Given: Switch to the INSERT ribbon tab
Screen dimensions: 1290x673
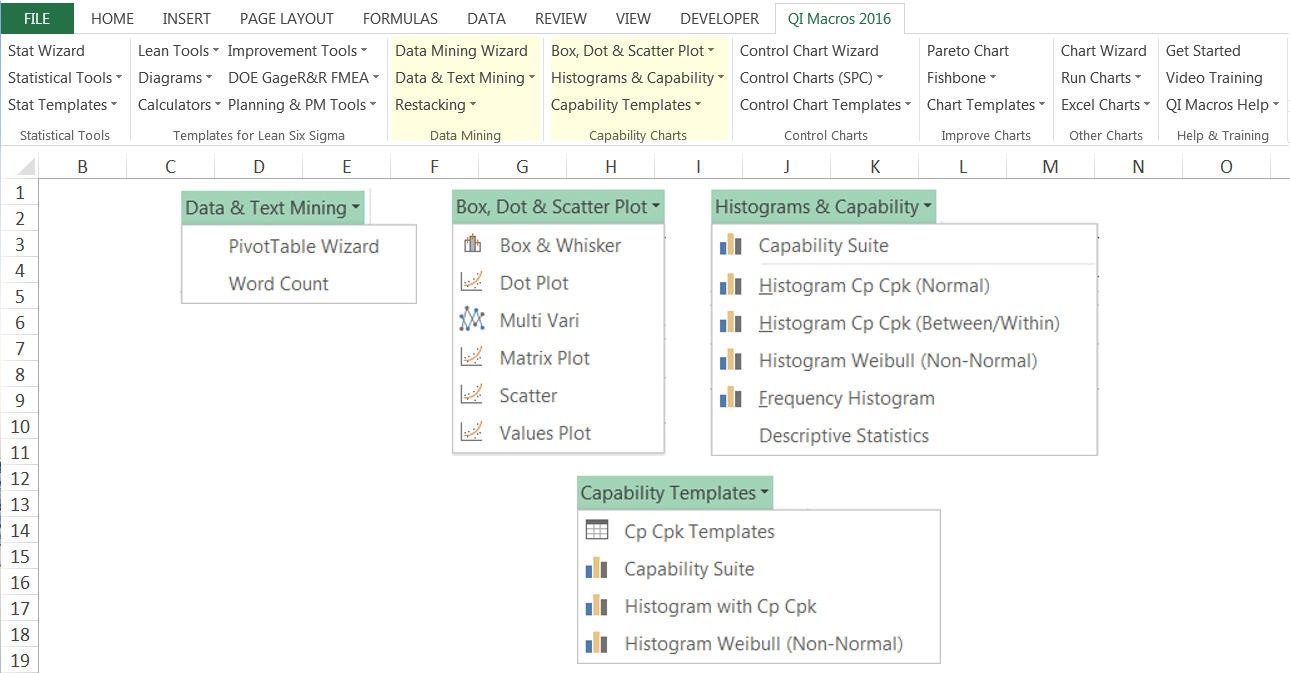Looking at the screenshot, I should (187, 18).
